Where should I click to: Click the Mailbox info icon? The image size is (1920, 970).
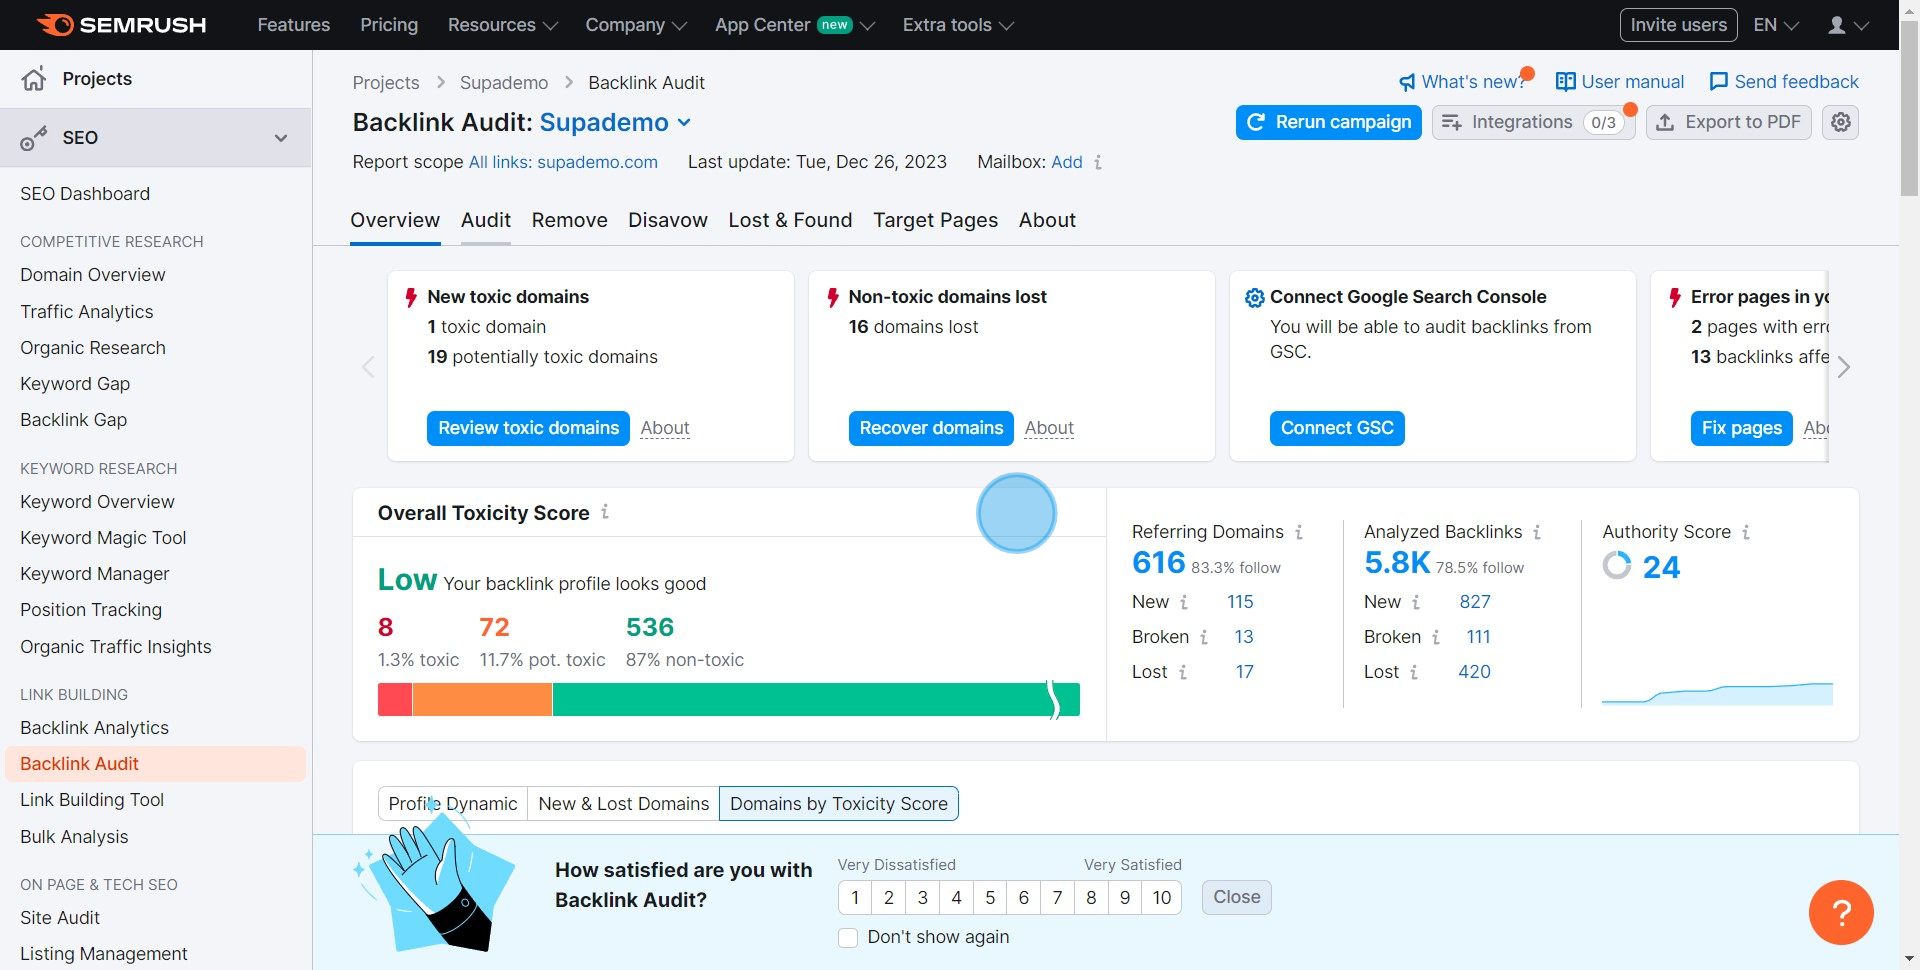[1098, 162]
